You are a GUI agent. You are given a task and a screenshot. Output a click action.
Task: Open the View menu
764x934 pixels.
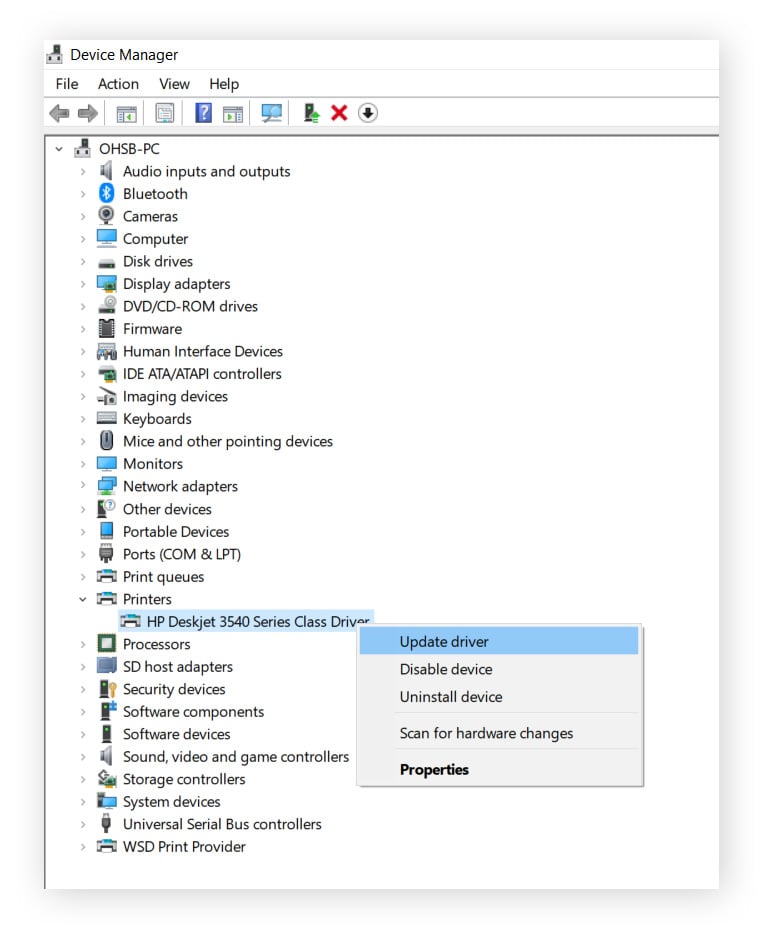174,84
